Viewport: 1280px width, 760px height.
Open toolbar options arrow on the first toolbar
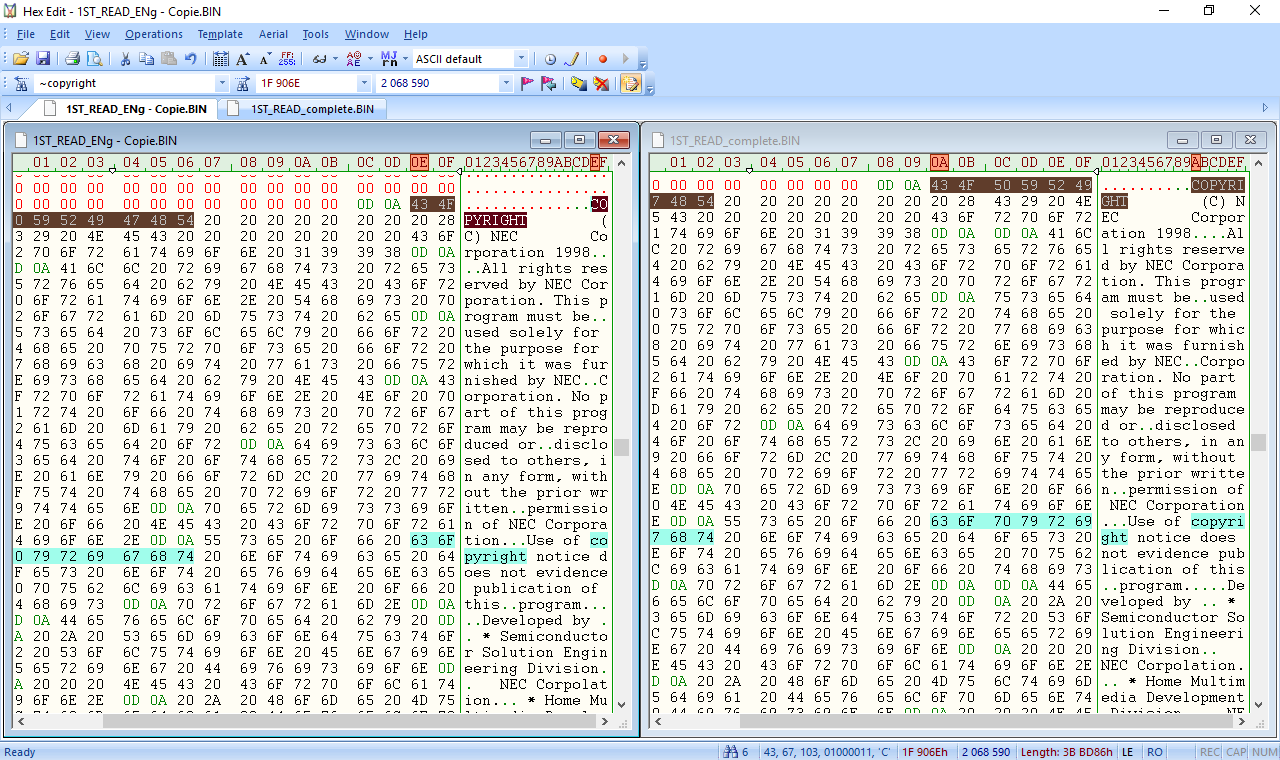coord(643,62)
